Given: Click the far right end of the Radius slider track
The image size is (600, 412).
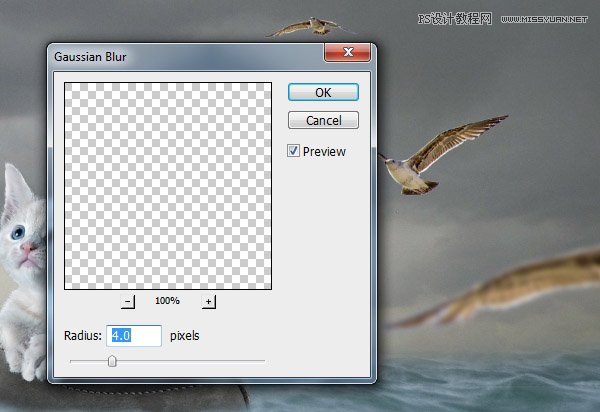Looking at the screenshot, I should pyautogui.click(x=263, y=360).
